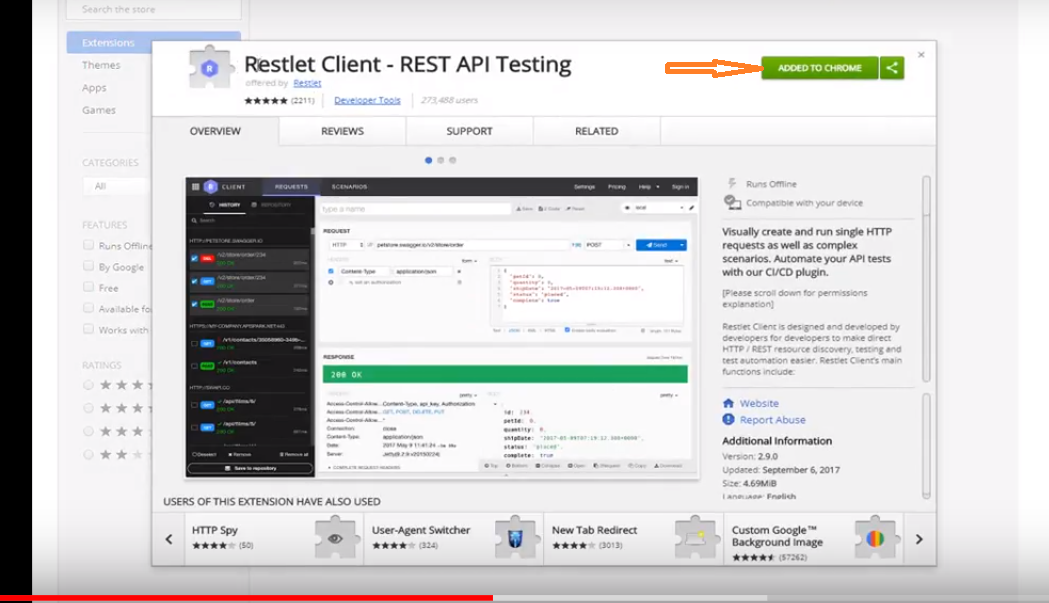
Task: Click the Search the store field
Action: (154, 9)
